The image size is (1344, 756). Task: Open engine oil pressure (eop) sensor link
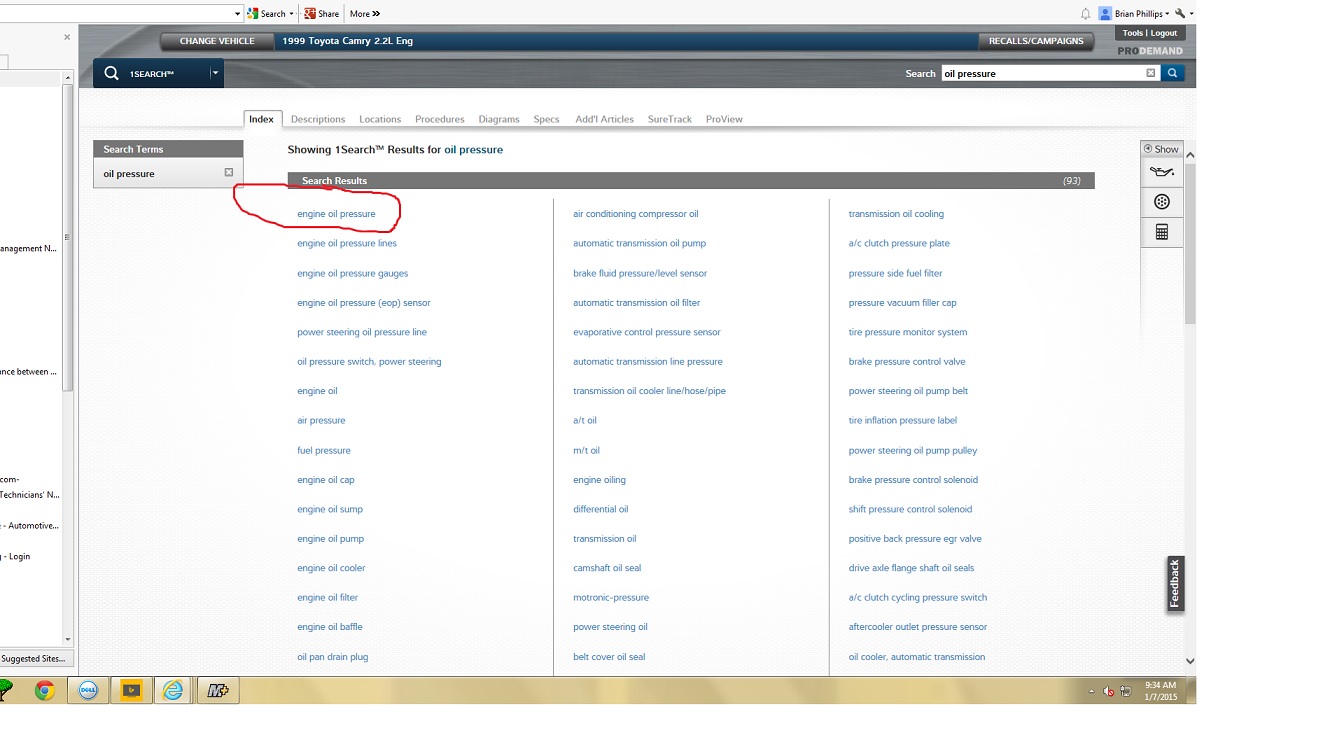tap(364, 302)
